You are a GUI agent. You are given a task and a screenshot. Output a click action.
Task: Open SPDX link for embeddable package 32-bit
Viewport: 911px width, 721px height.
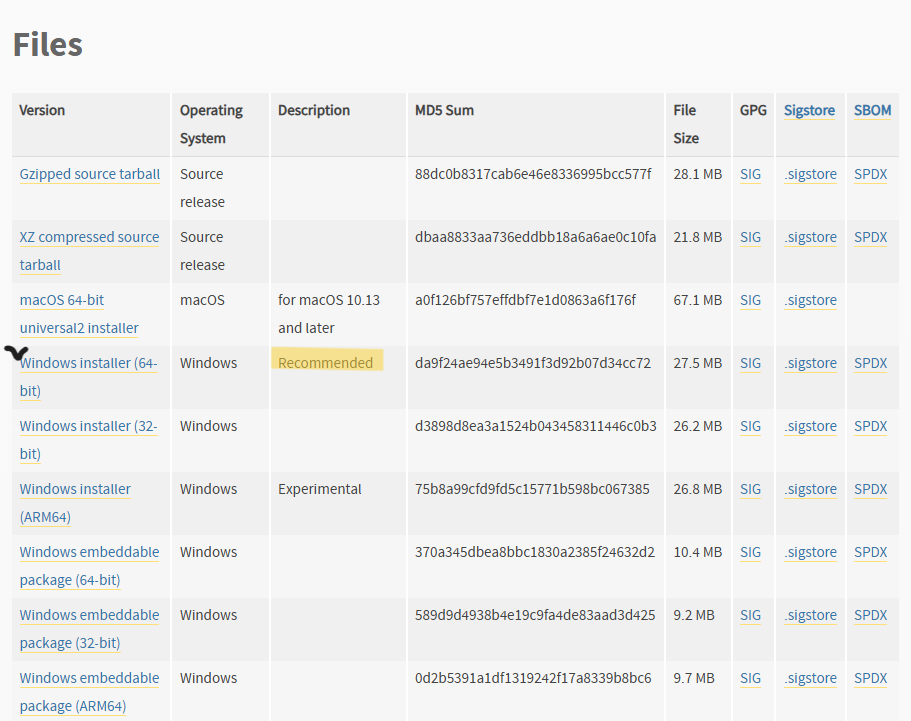pyautogui.click(x=870, y=615)
